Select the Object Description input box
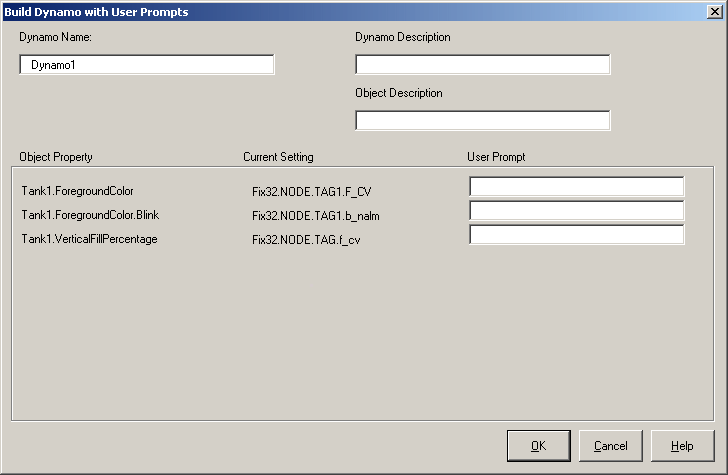Screen dimensions: 728x475 tap(482, 121)
